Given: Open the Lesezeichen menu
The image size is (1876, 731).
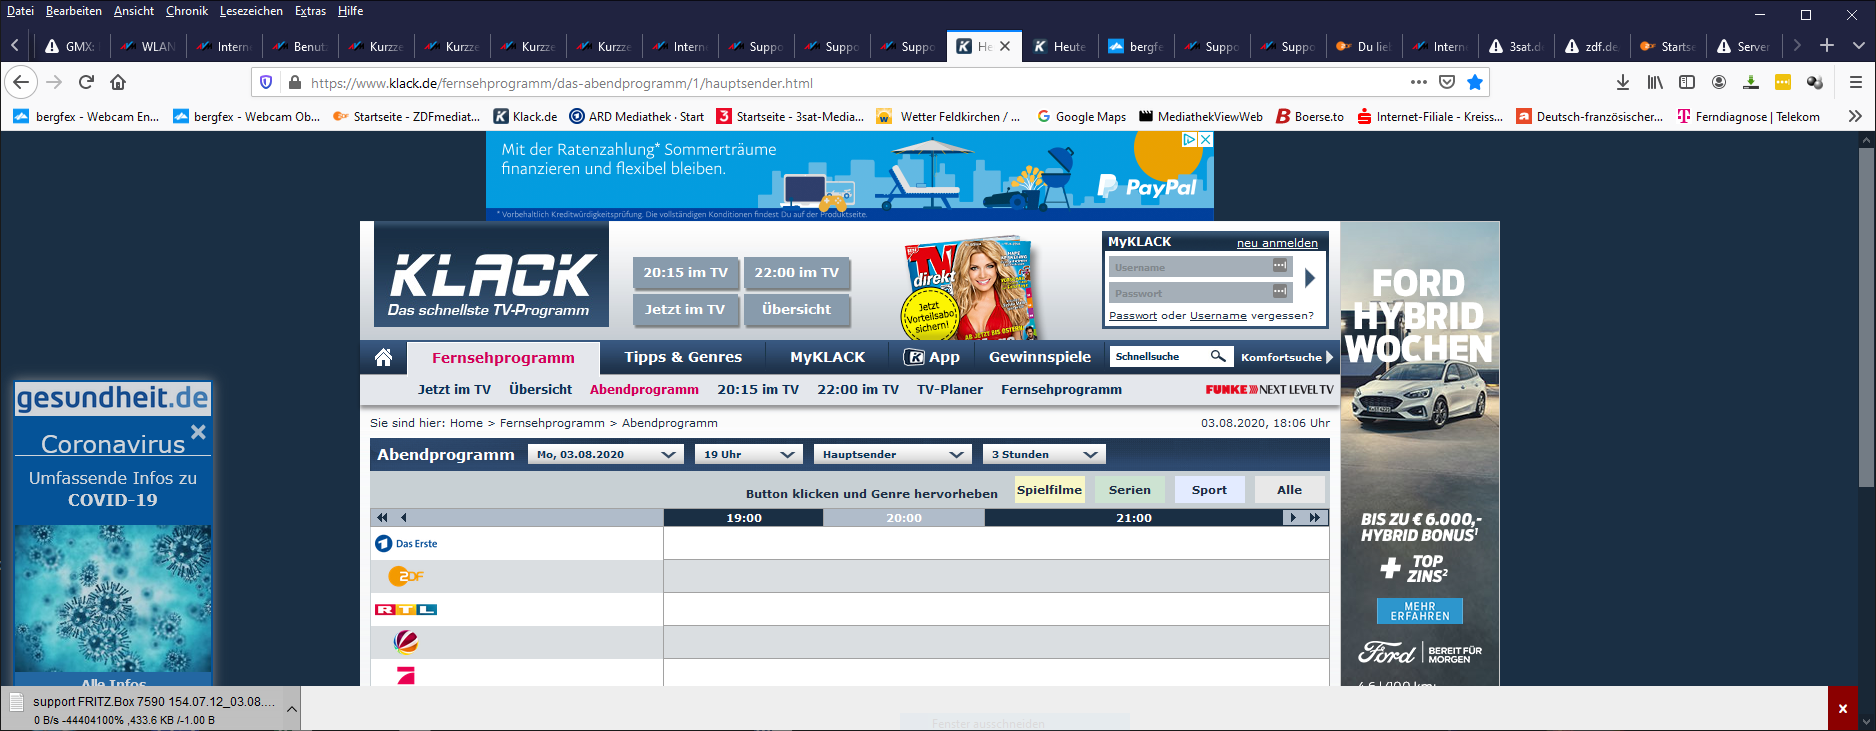Looking at the screenshot, I should point(251,11).
